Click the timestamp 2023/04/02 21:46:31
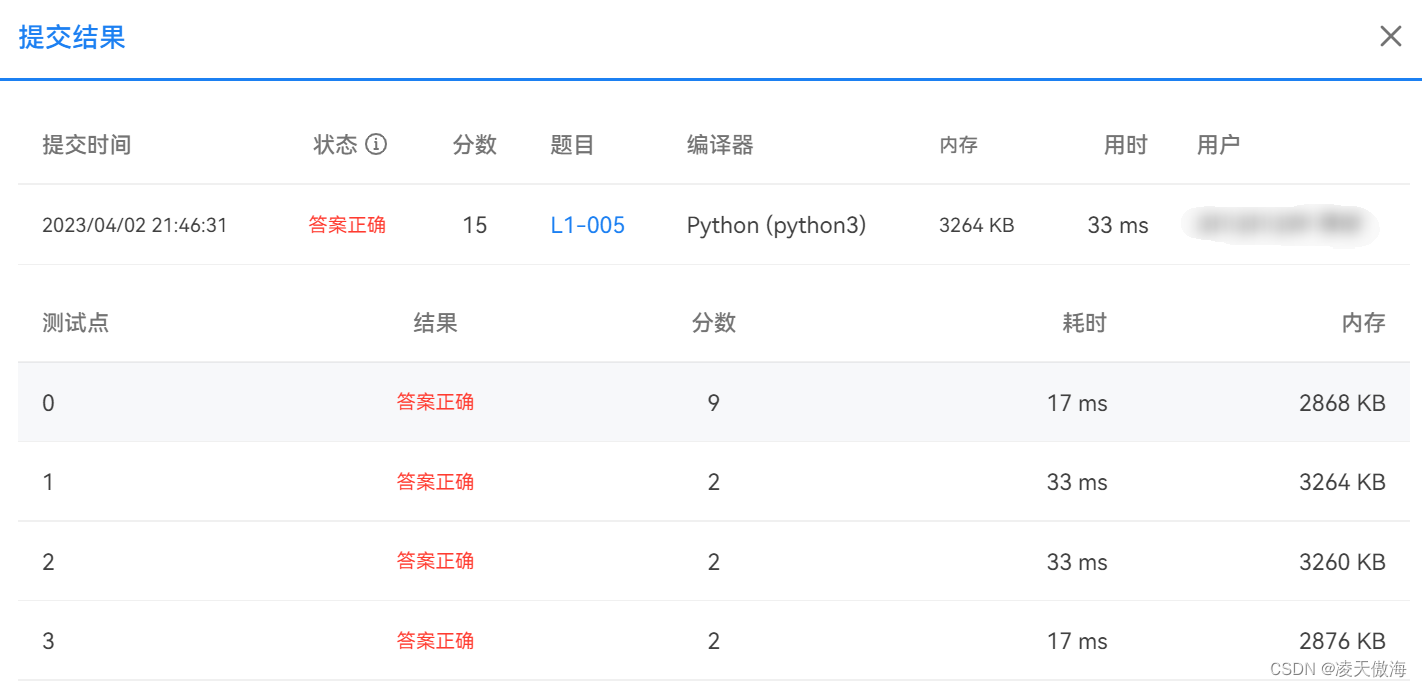Image resolution: width=1422 pixels, height=687 pixels. point(140,225)
